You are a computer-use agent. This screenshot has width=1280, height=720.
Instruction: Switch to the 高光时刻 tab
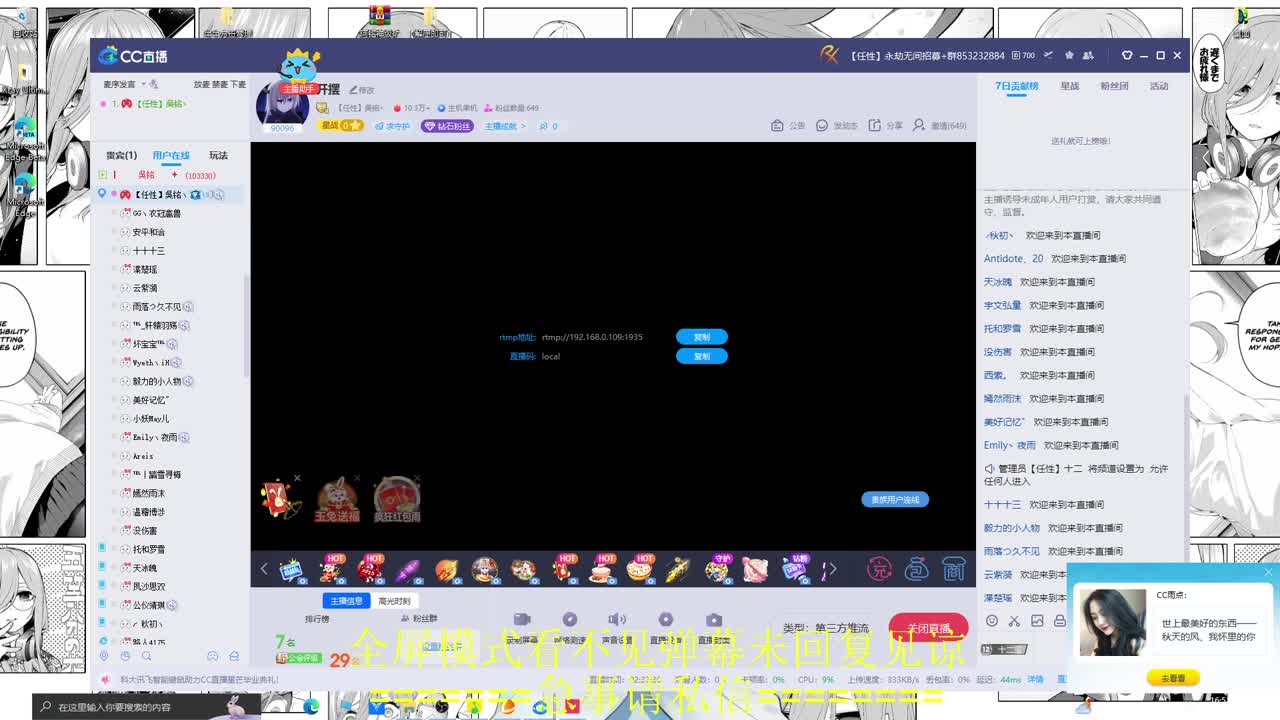394,601
